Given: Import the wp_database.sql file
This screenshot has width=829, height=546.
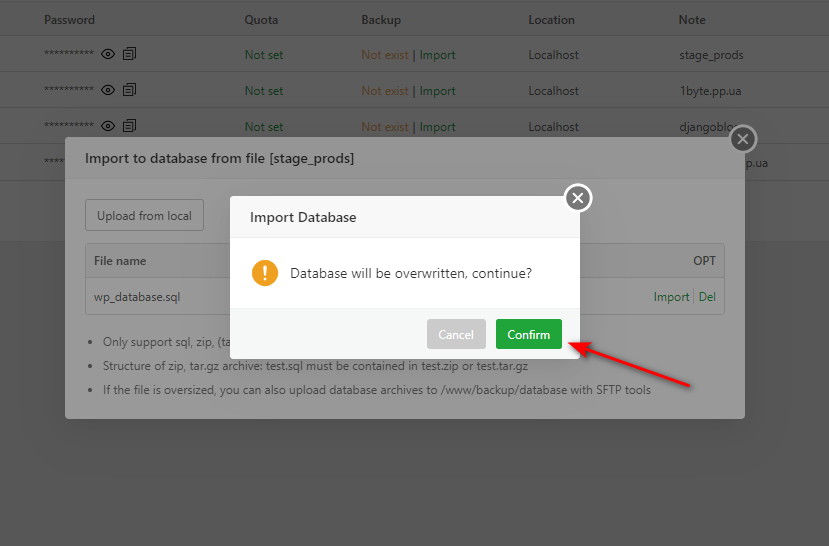Looking at the screenshot, I should [671, 297].
